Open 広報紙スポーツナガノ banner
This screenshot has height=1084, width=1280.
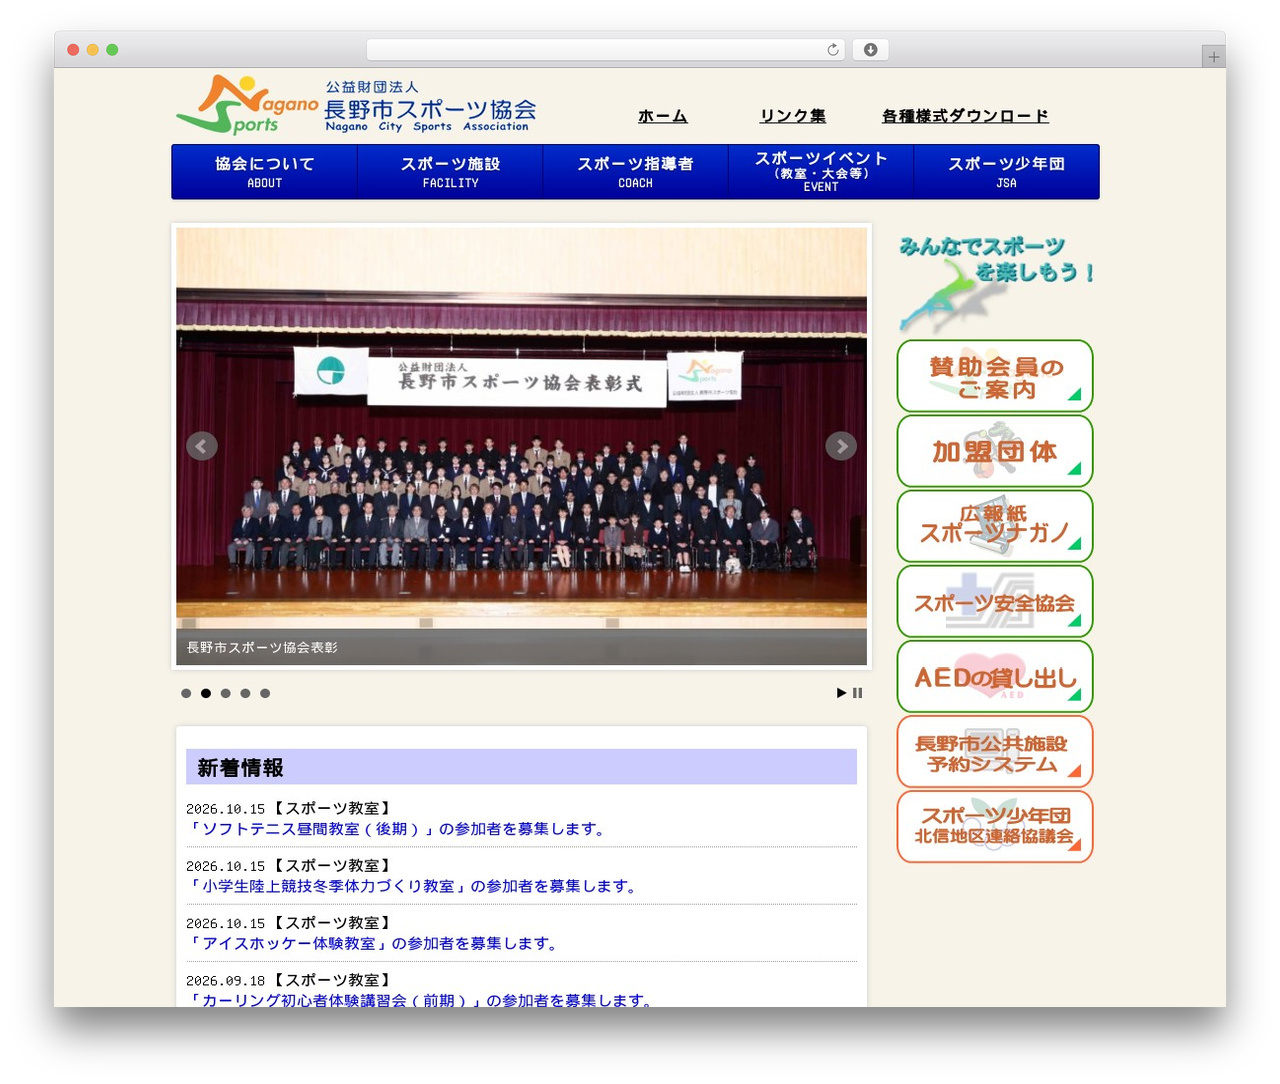pyautogui.click(x=995, y=526)
